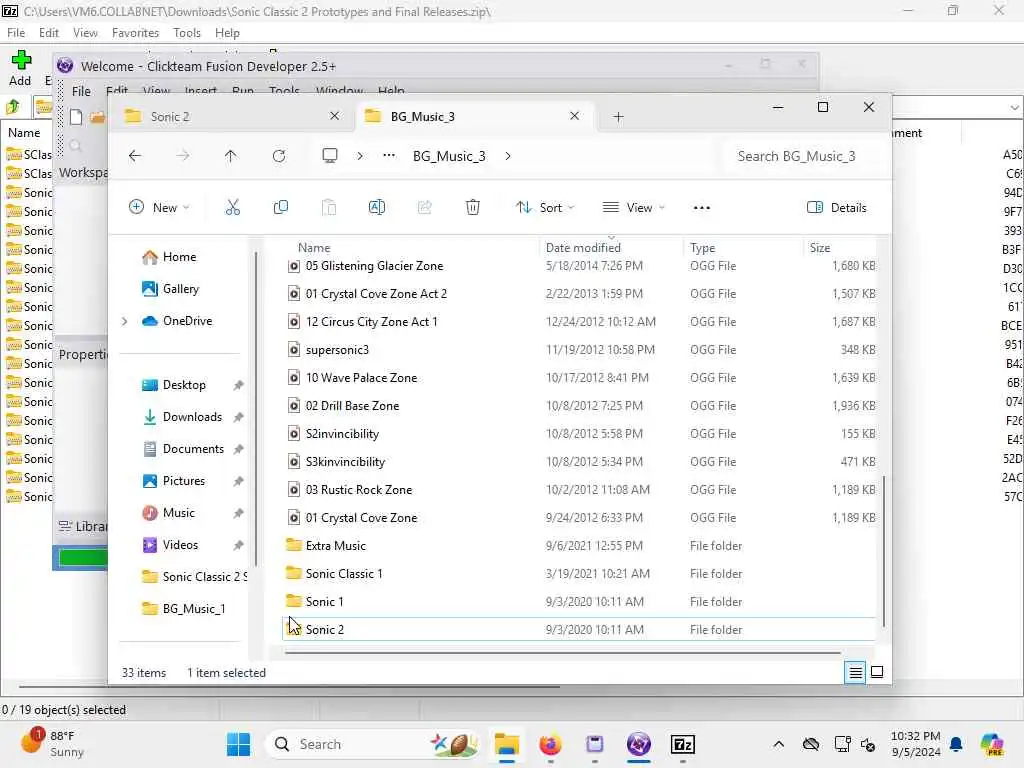Image resolution: width=1024 pixels, height=768 pixels.
Task: Expand chevron after This PC icon
Action: pyautogui.click(x=360, y=156)
